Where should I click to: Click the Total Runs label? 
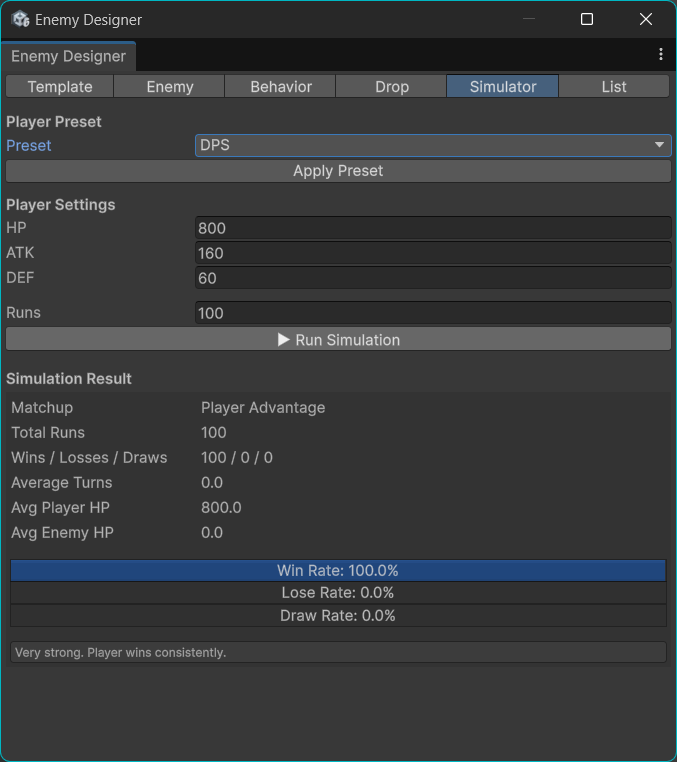48,433
